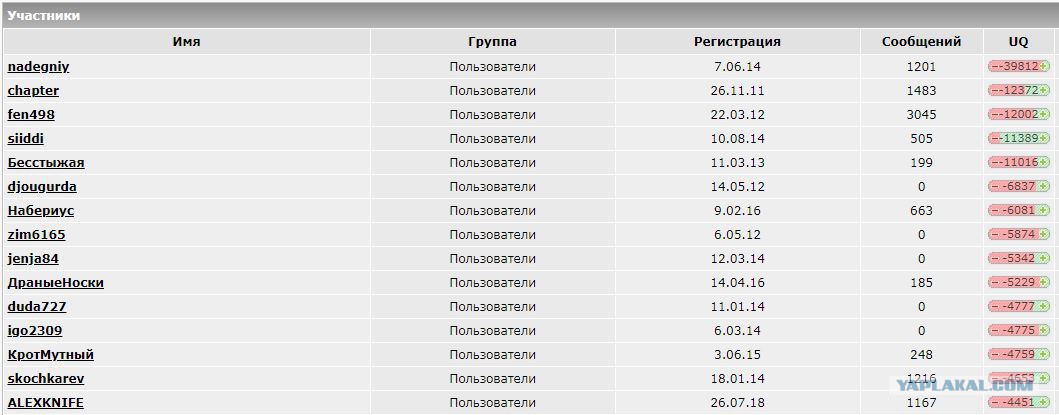
Task: Upvote fen498 with the green plus
Action: point(1044,115)
